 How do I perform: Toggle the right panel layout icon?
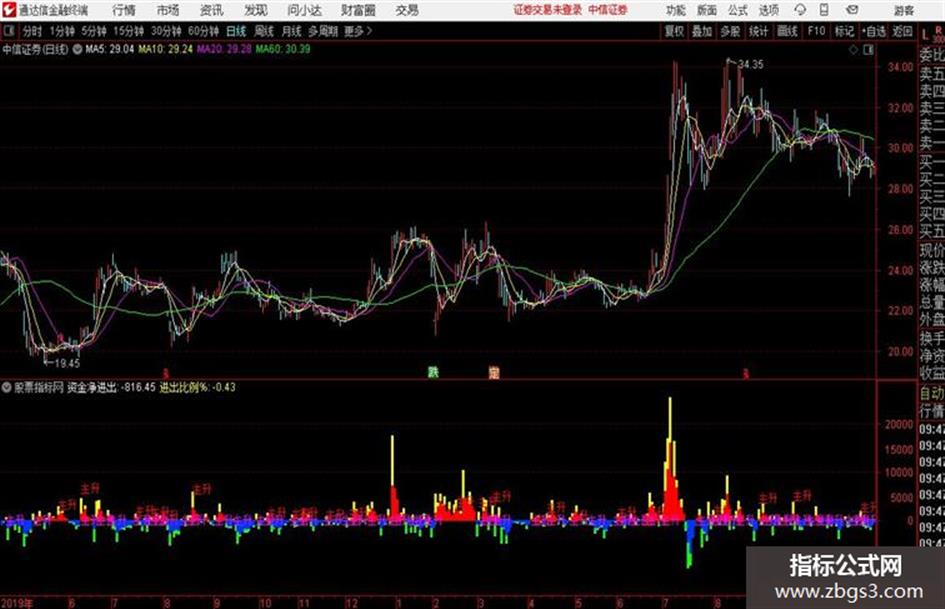[868, 50]
